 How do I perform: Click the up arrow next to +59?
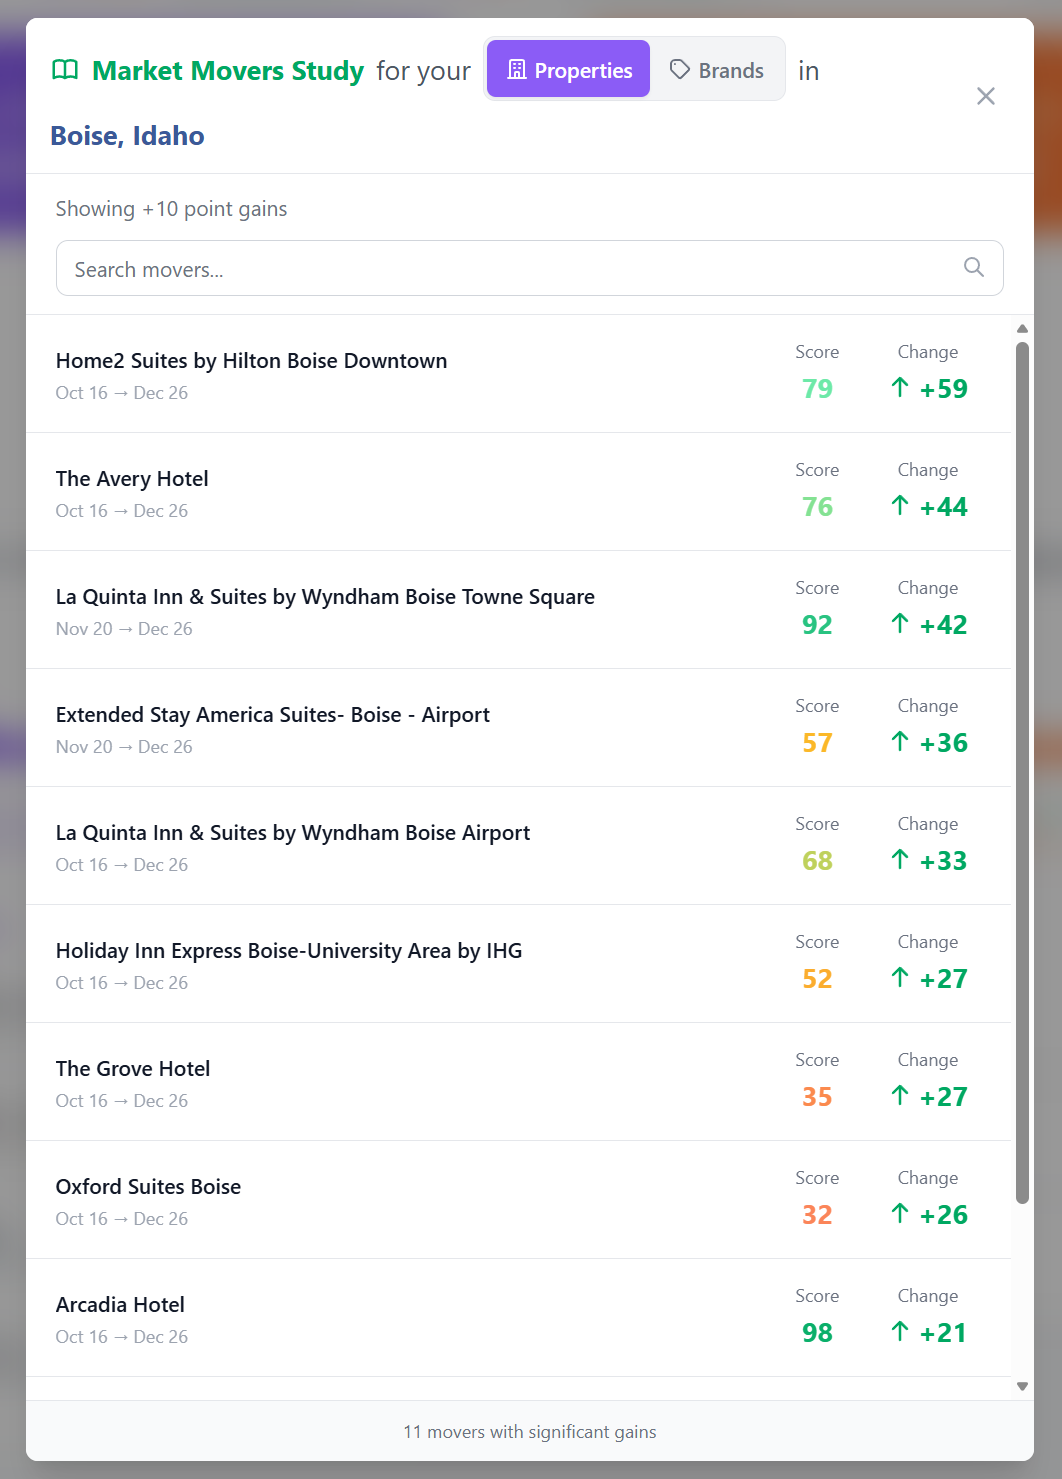point(900,387)
